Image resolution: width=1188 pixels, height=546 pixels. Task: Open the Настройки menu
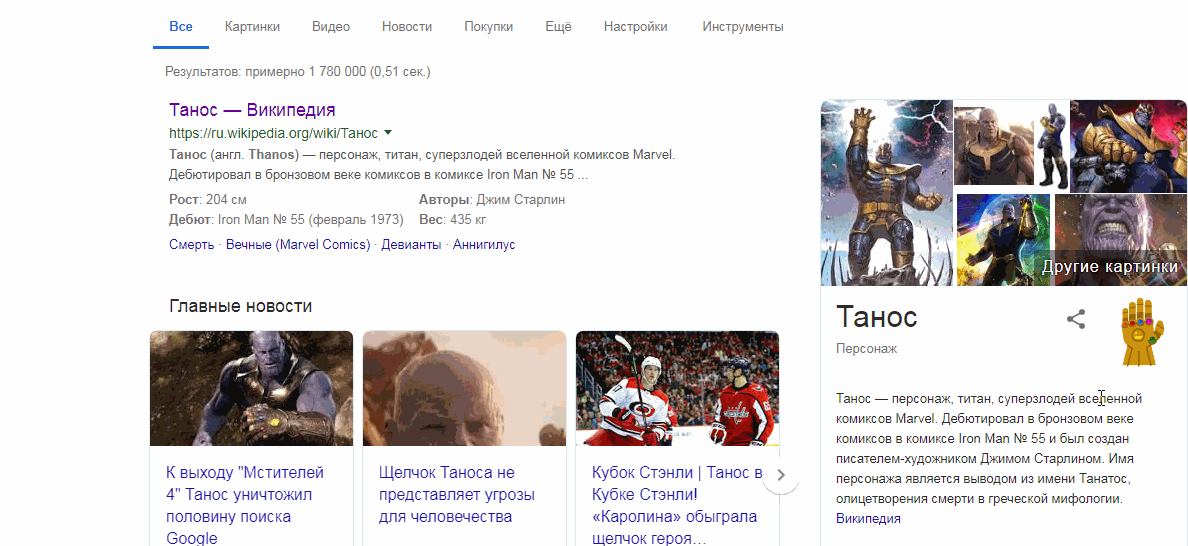[635, 27]
